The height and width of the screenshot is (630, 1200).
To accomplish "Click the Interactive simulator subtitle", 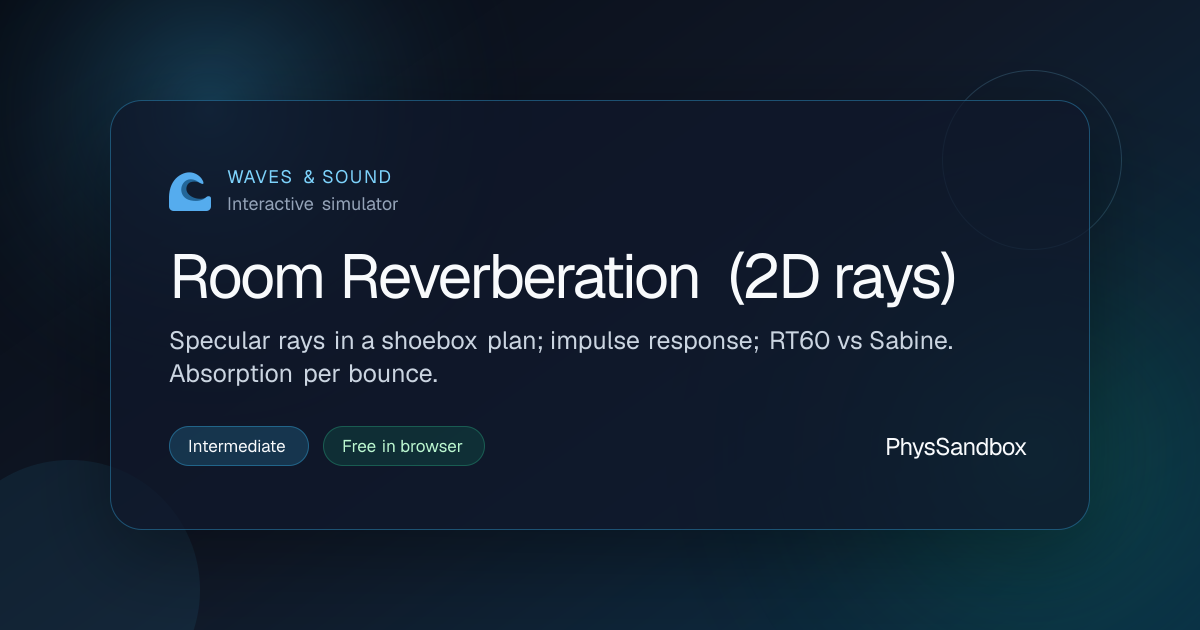I will pyautogui.click(x=312, y=204).
